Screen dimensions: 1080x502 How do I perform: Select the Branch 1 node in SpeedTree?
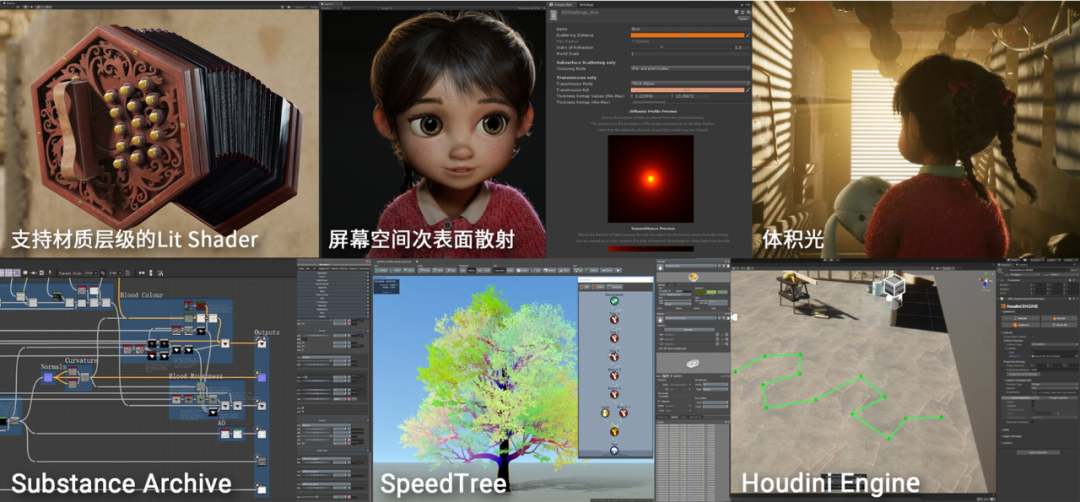[623, 413]
